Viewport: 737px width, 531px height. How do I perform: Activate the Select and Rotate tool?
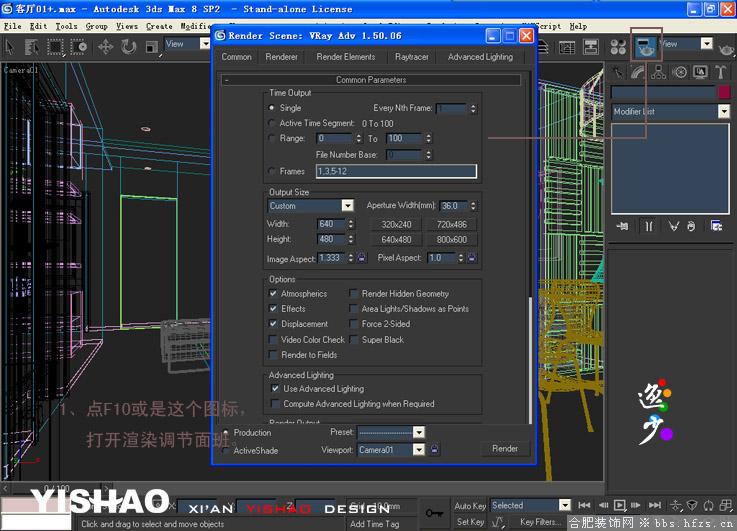coord(128,47)
